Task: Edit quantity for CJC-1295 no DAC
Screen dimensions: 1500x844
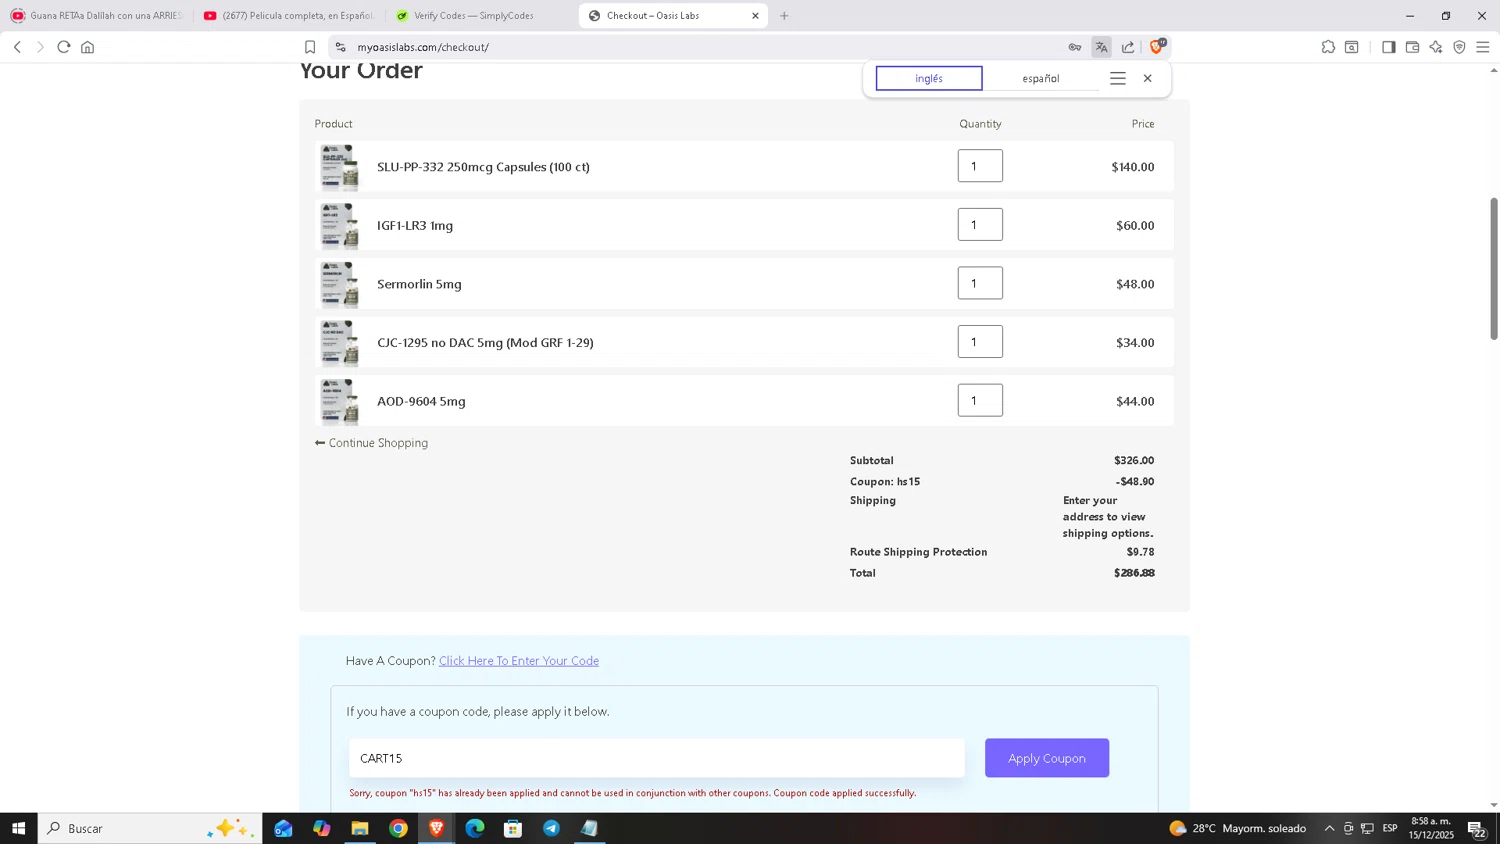Action: 980,342
